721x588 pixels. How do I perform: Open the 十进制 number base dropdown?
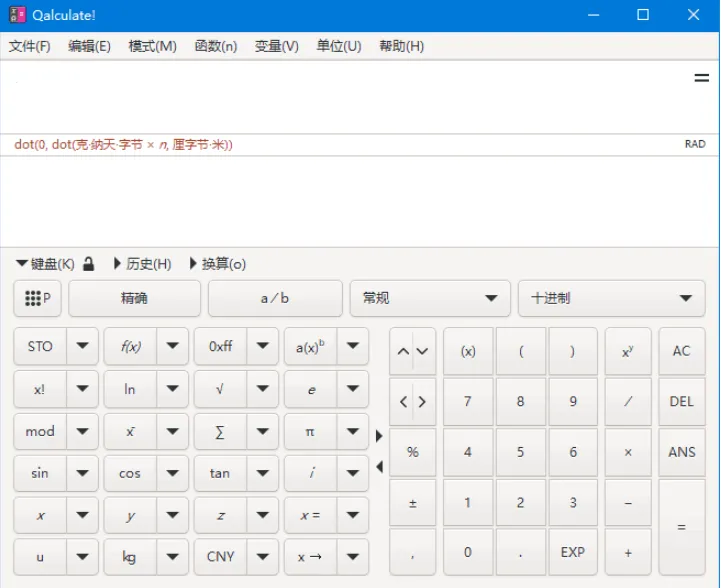point(611,298)
